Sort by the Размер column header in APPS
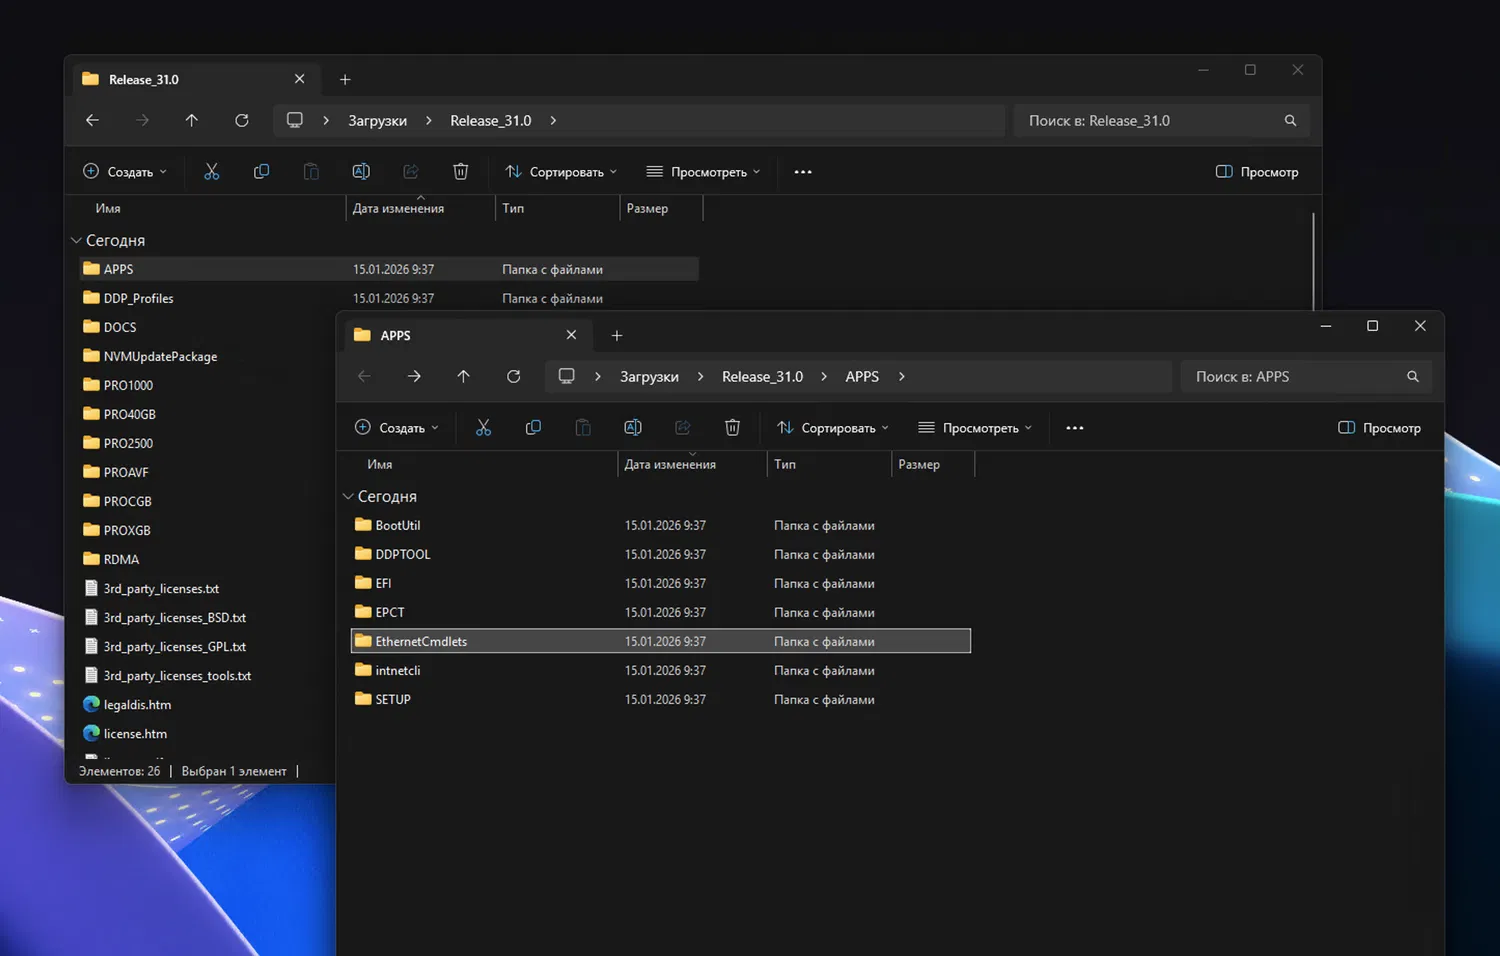Viewport: 1500px width, 956px height. point(919,465)
